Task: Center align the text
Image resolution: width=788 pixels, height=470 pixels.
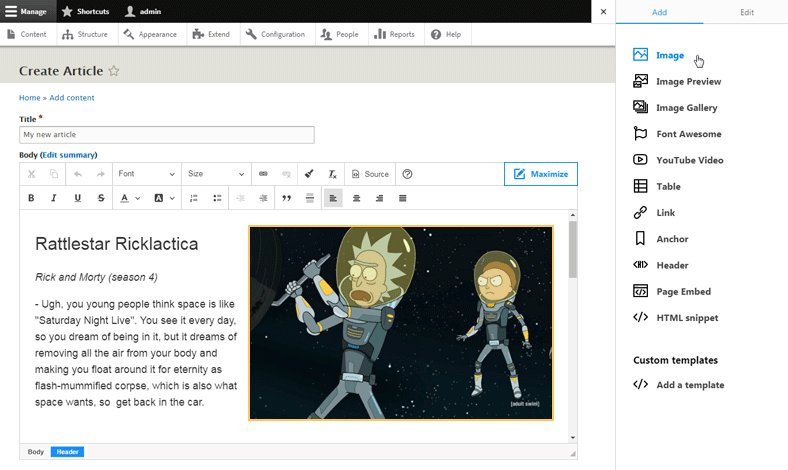Action: (x=356, y=198)
